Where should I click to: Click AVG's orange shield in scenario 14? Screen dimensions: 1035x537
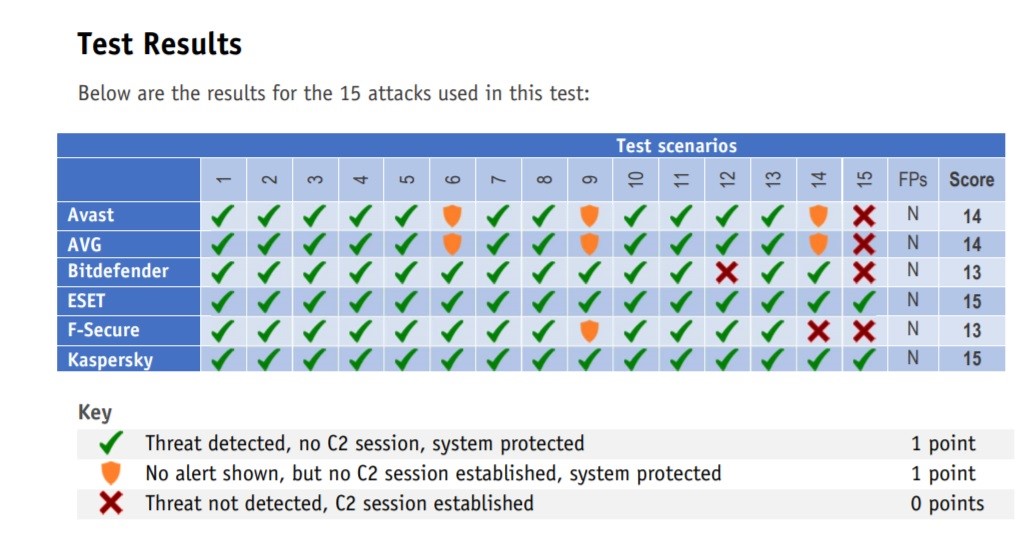pyautogui.click(x=818, y=244)
